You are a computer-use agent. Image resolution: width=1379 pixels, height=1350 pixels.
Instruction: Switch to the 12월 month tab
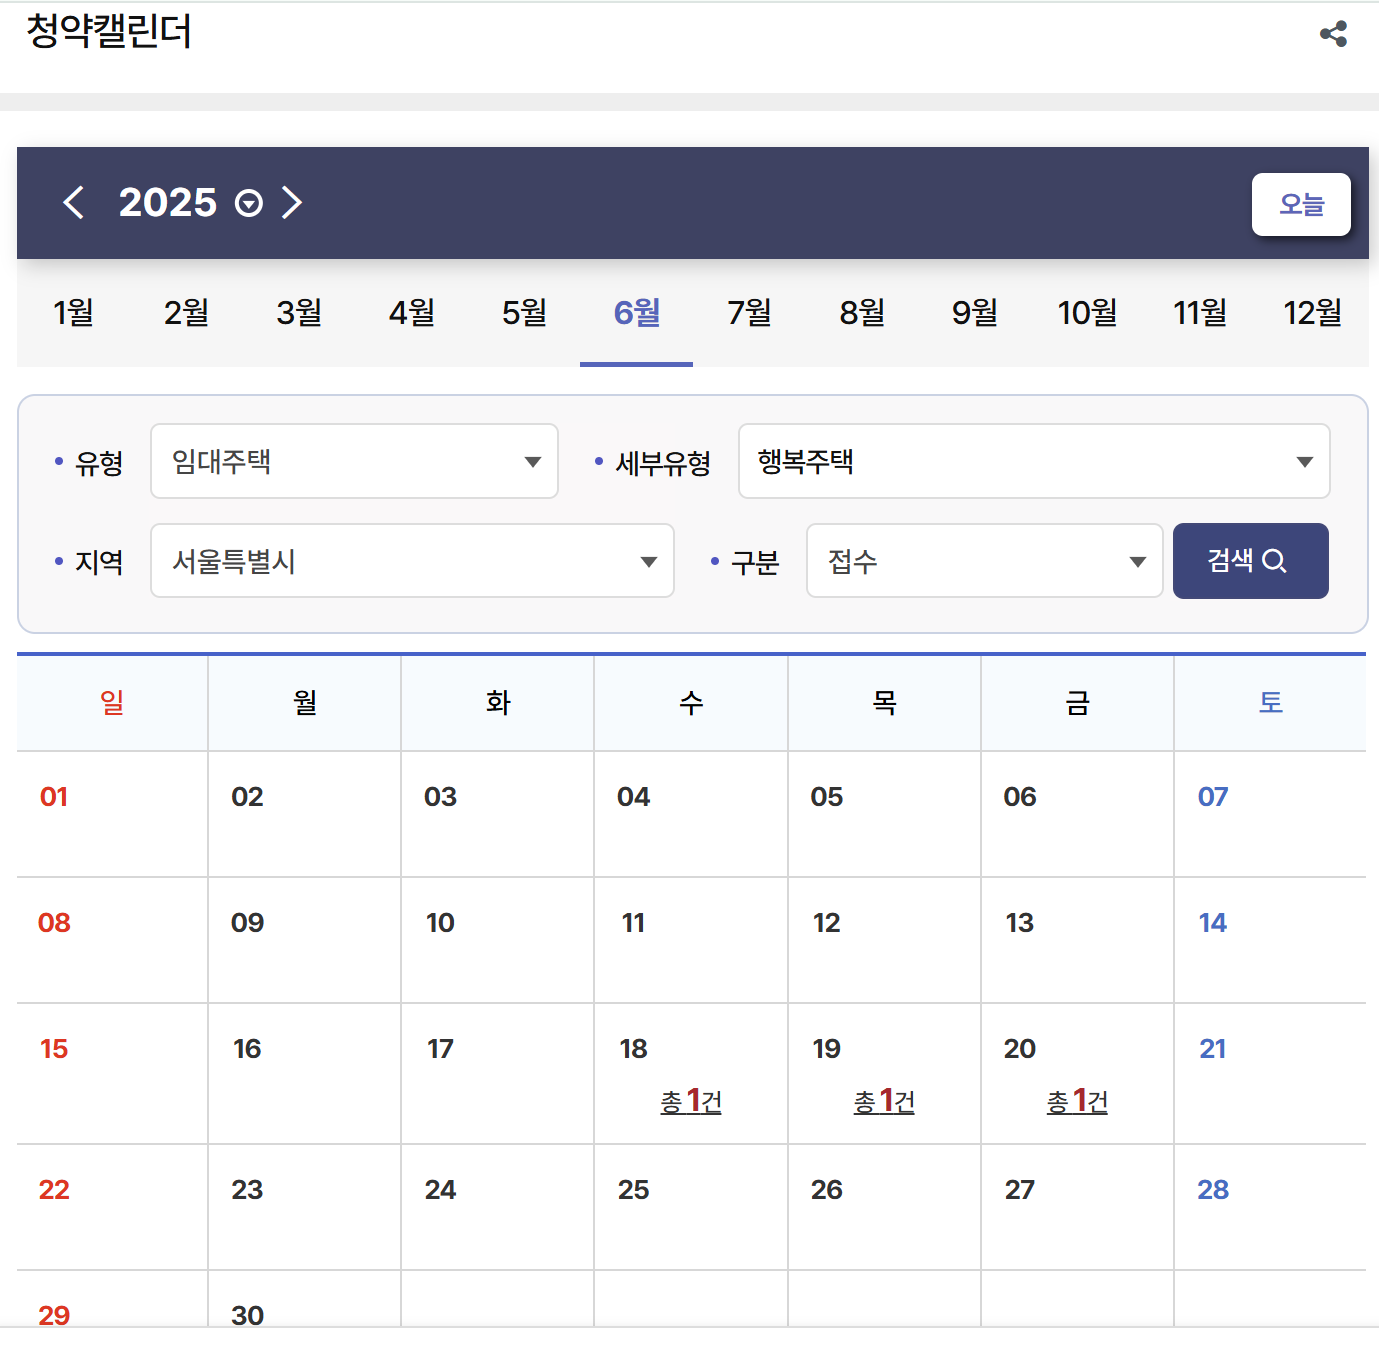click(x=1311, y=313)
